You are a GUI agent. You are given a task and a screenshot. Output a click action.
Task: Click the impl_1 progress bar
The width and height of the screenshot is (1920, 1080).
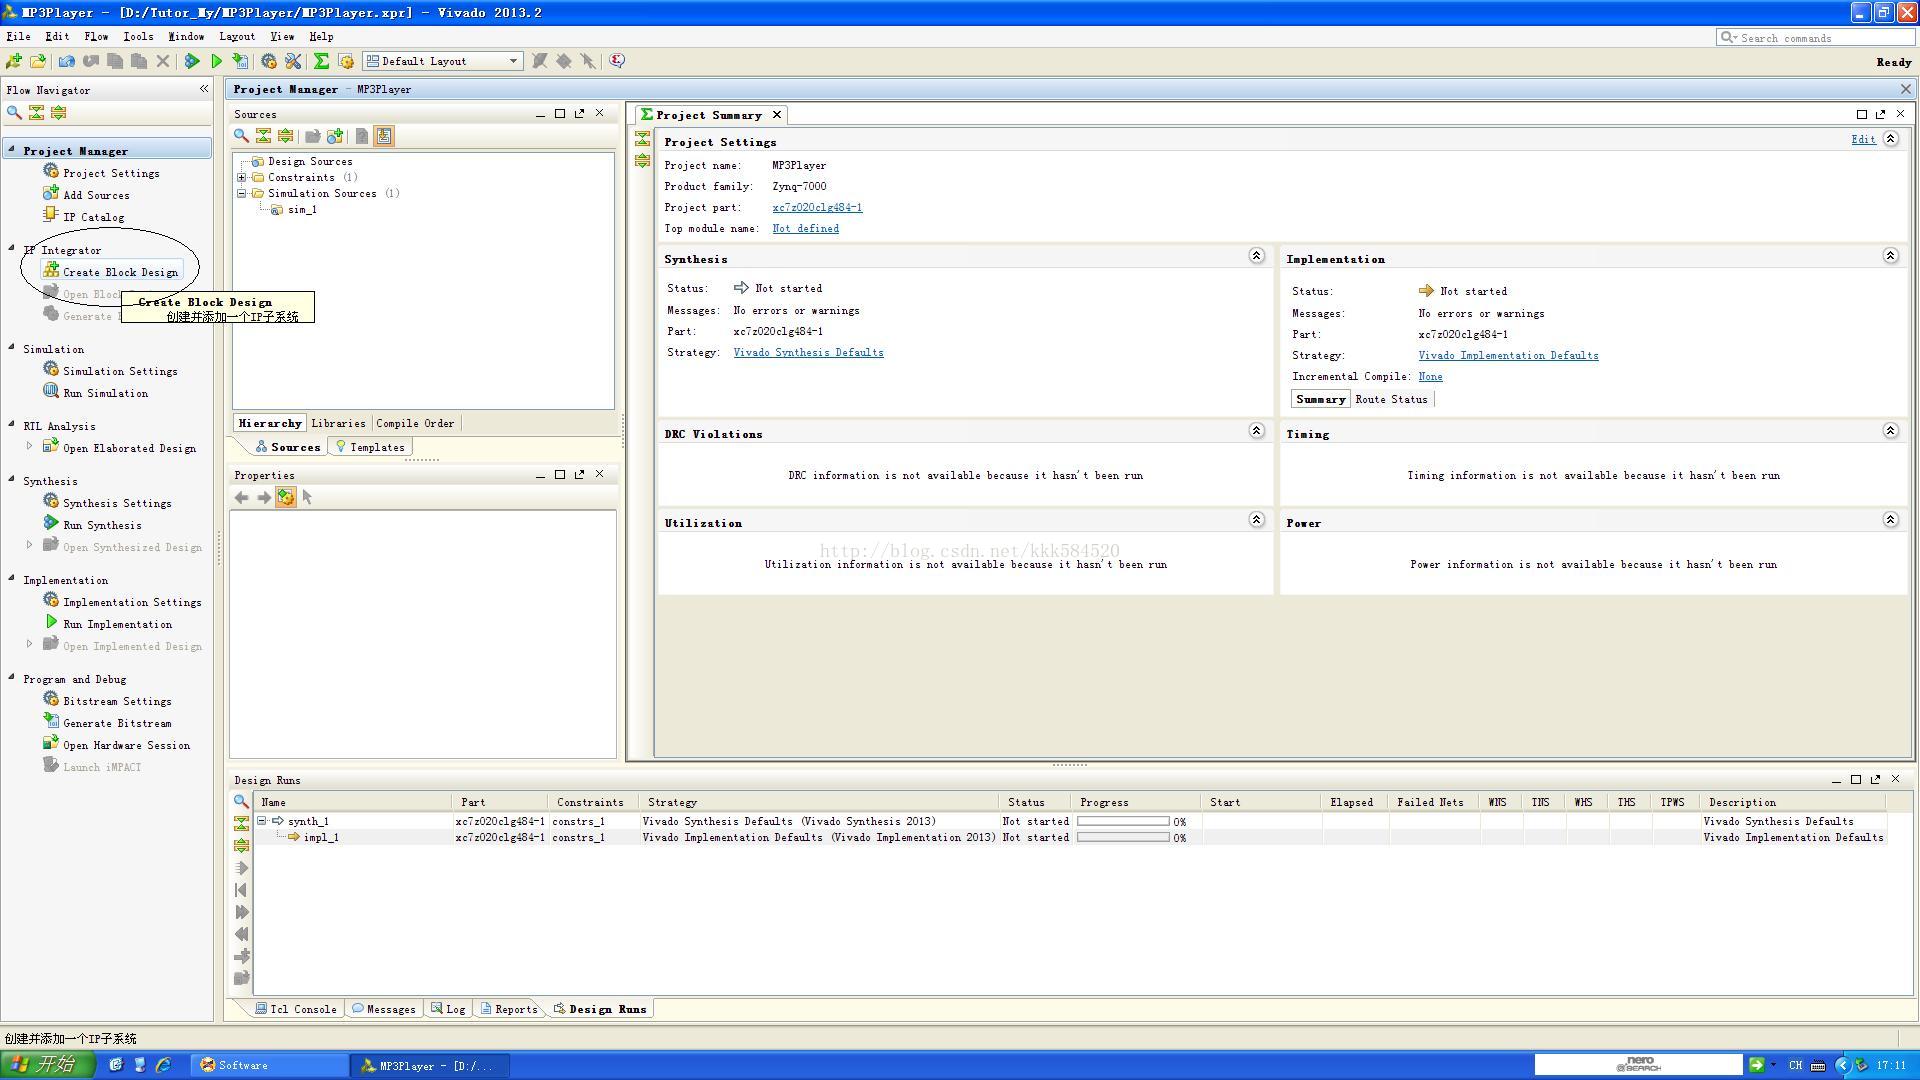(x=1123, y=837)
